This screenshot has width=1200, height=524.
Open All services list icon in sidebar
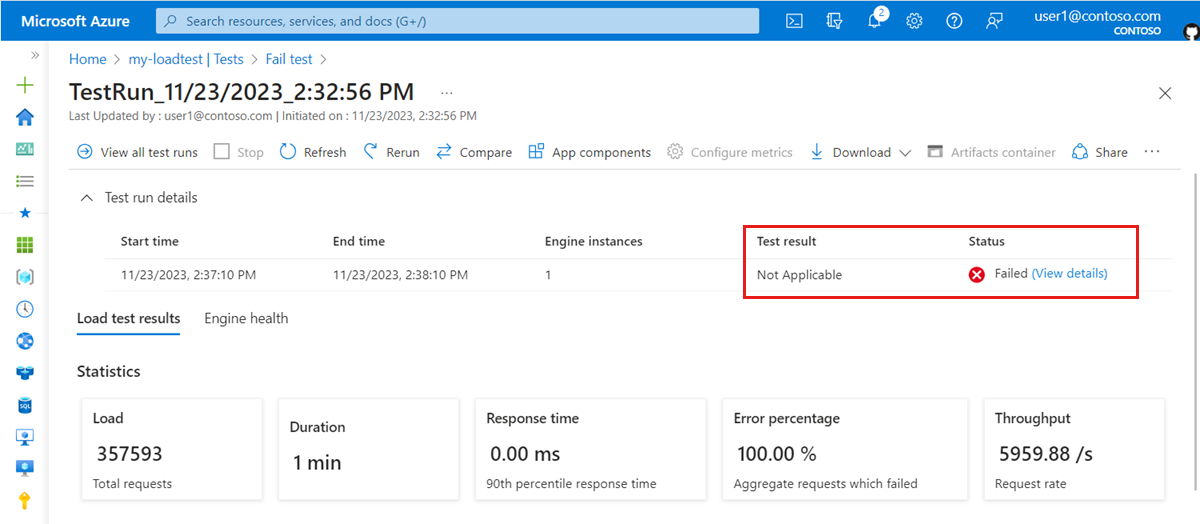pyautogui.click(x=25, y=181)
